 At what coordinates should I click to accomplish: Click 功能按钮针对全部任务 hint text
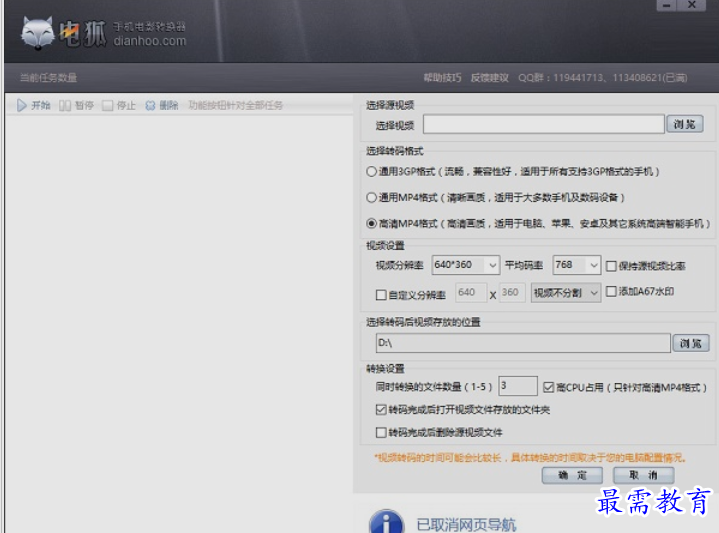(x=235, y=106)
